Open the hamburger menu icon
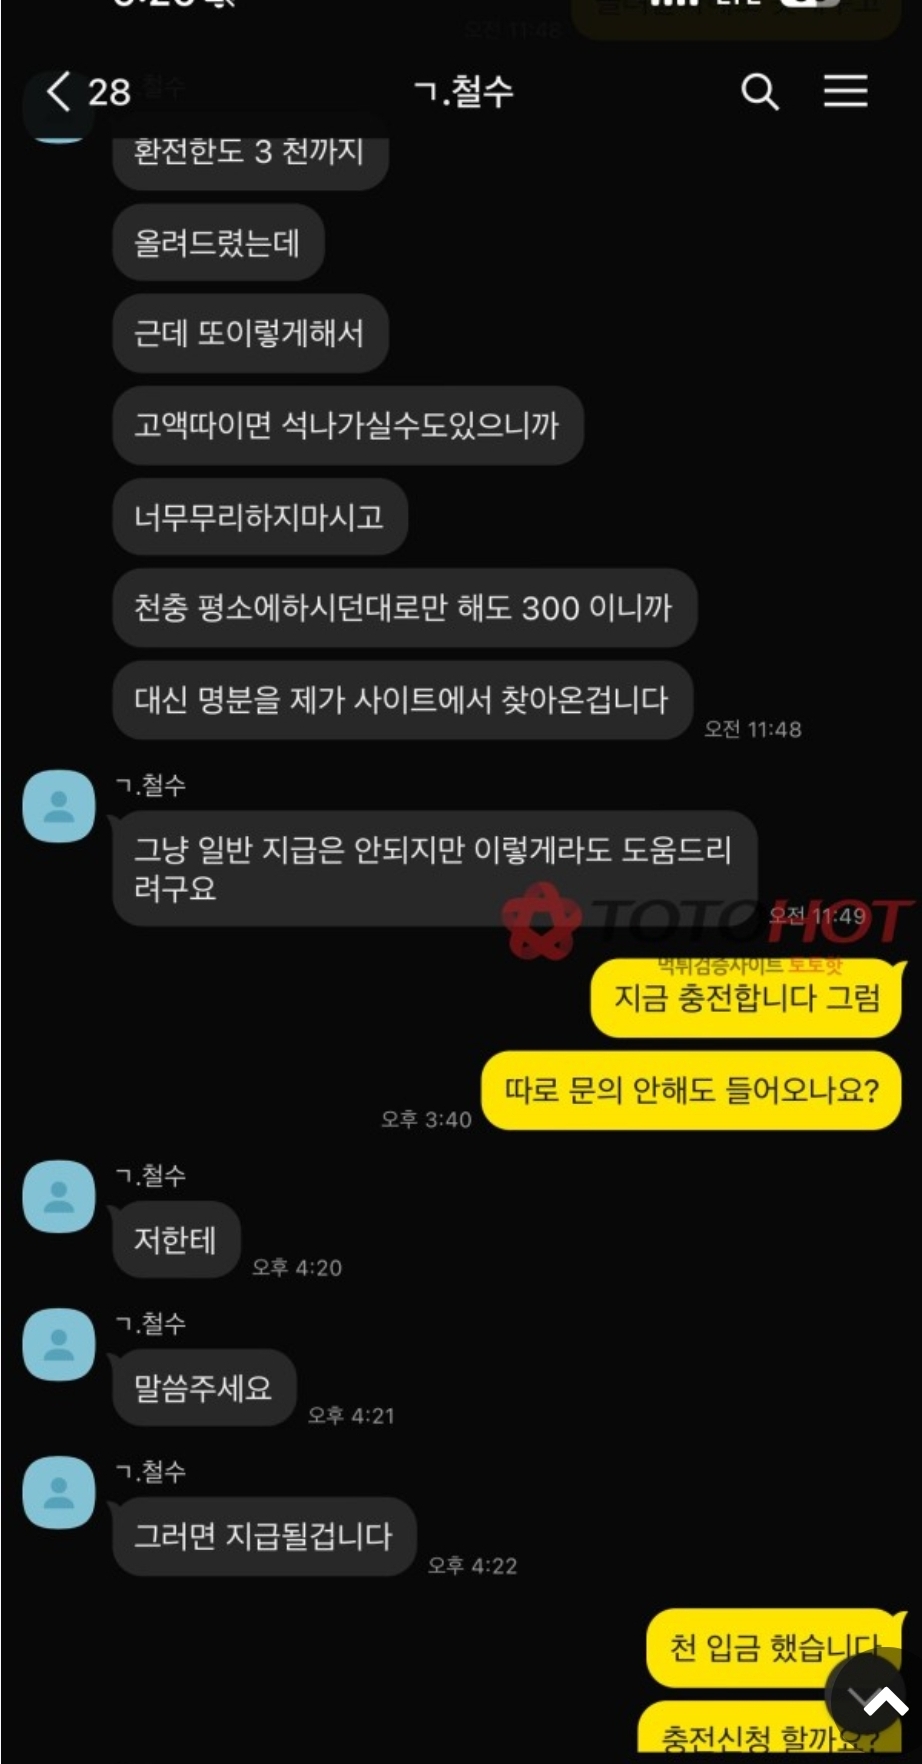Image resolution: width=922 pixels, height=1764 pixels. coord(845,91)
